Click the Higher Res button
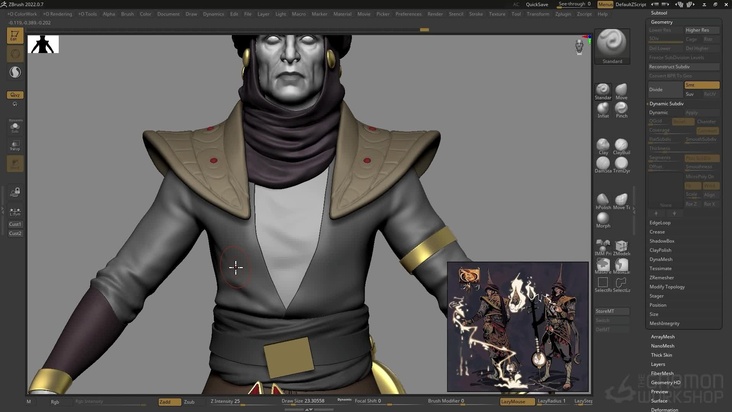The width and height of the screenshot is (732, 412). [702, 30]
